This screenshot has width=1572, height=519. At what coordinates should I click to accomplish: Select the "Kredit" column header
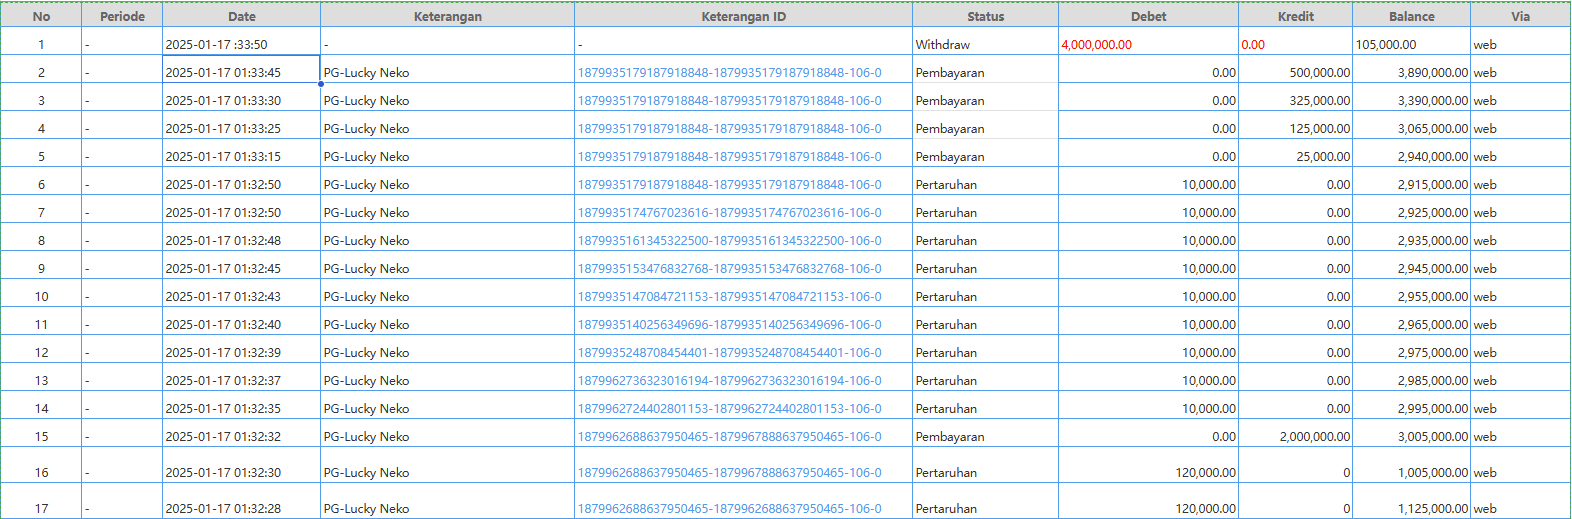pyautogui.click(x=1295, y=16)
